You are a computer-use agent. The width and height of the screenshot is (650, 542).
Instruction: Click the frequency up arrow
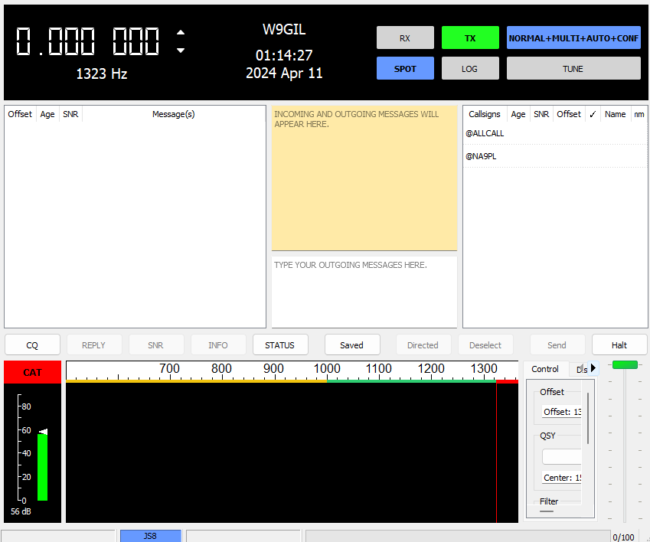[180, 33]
